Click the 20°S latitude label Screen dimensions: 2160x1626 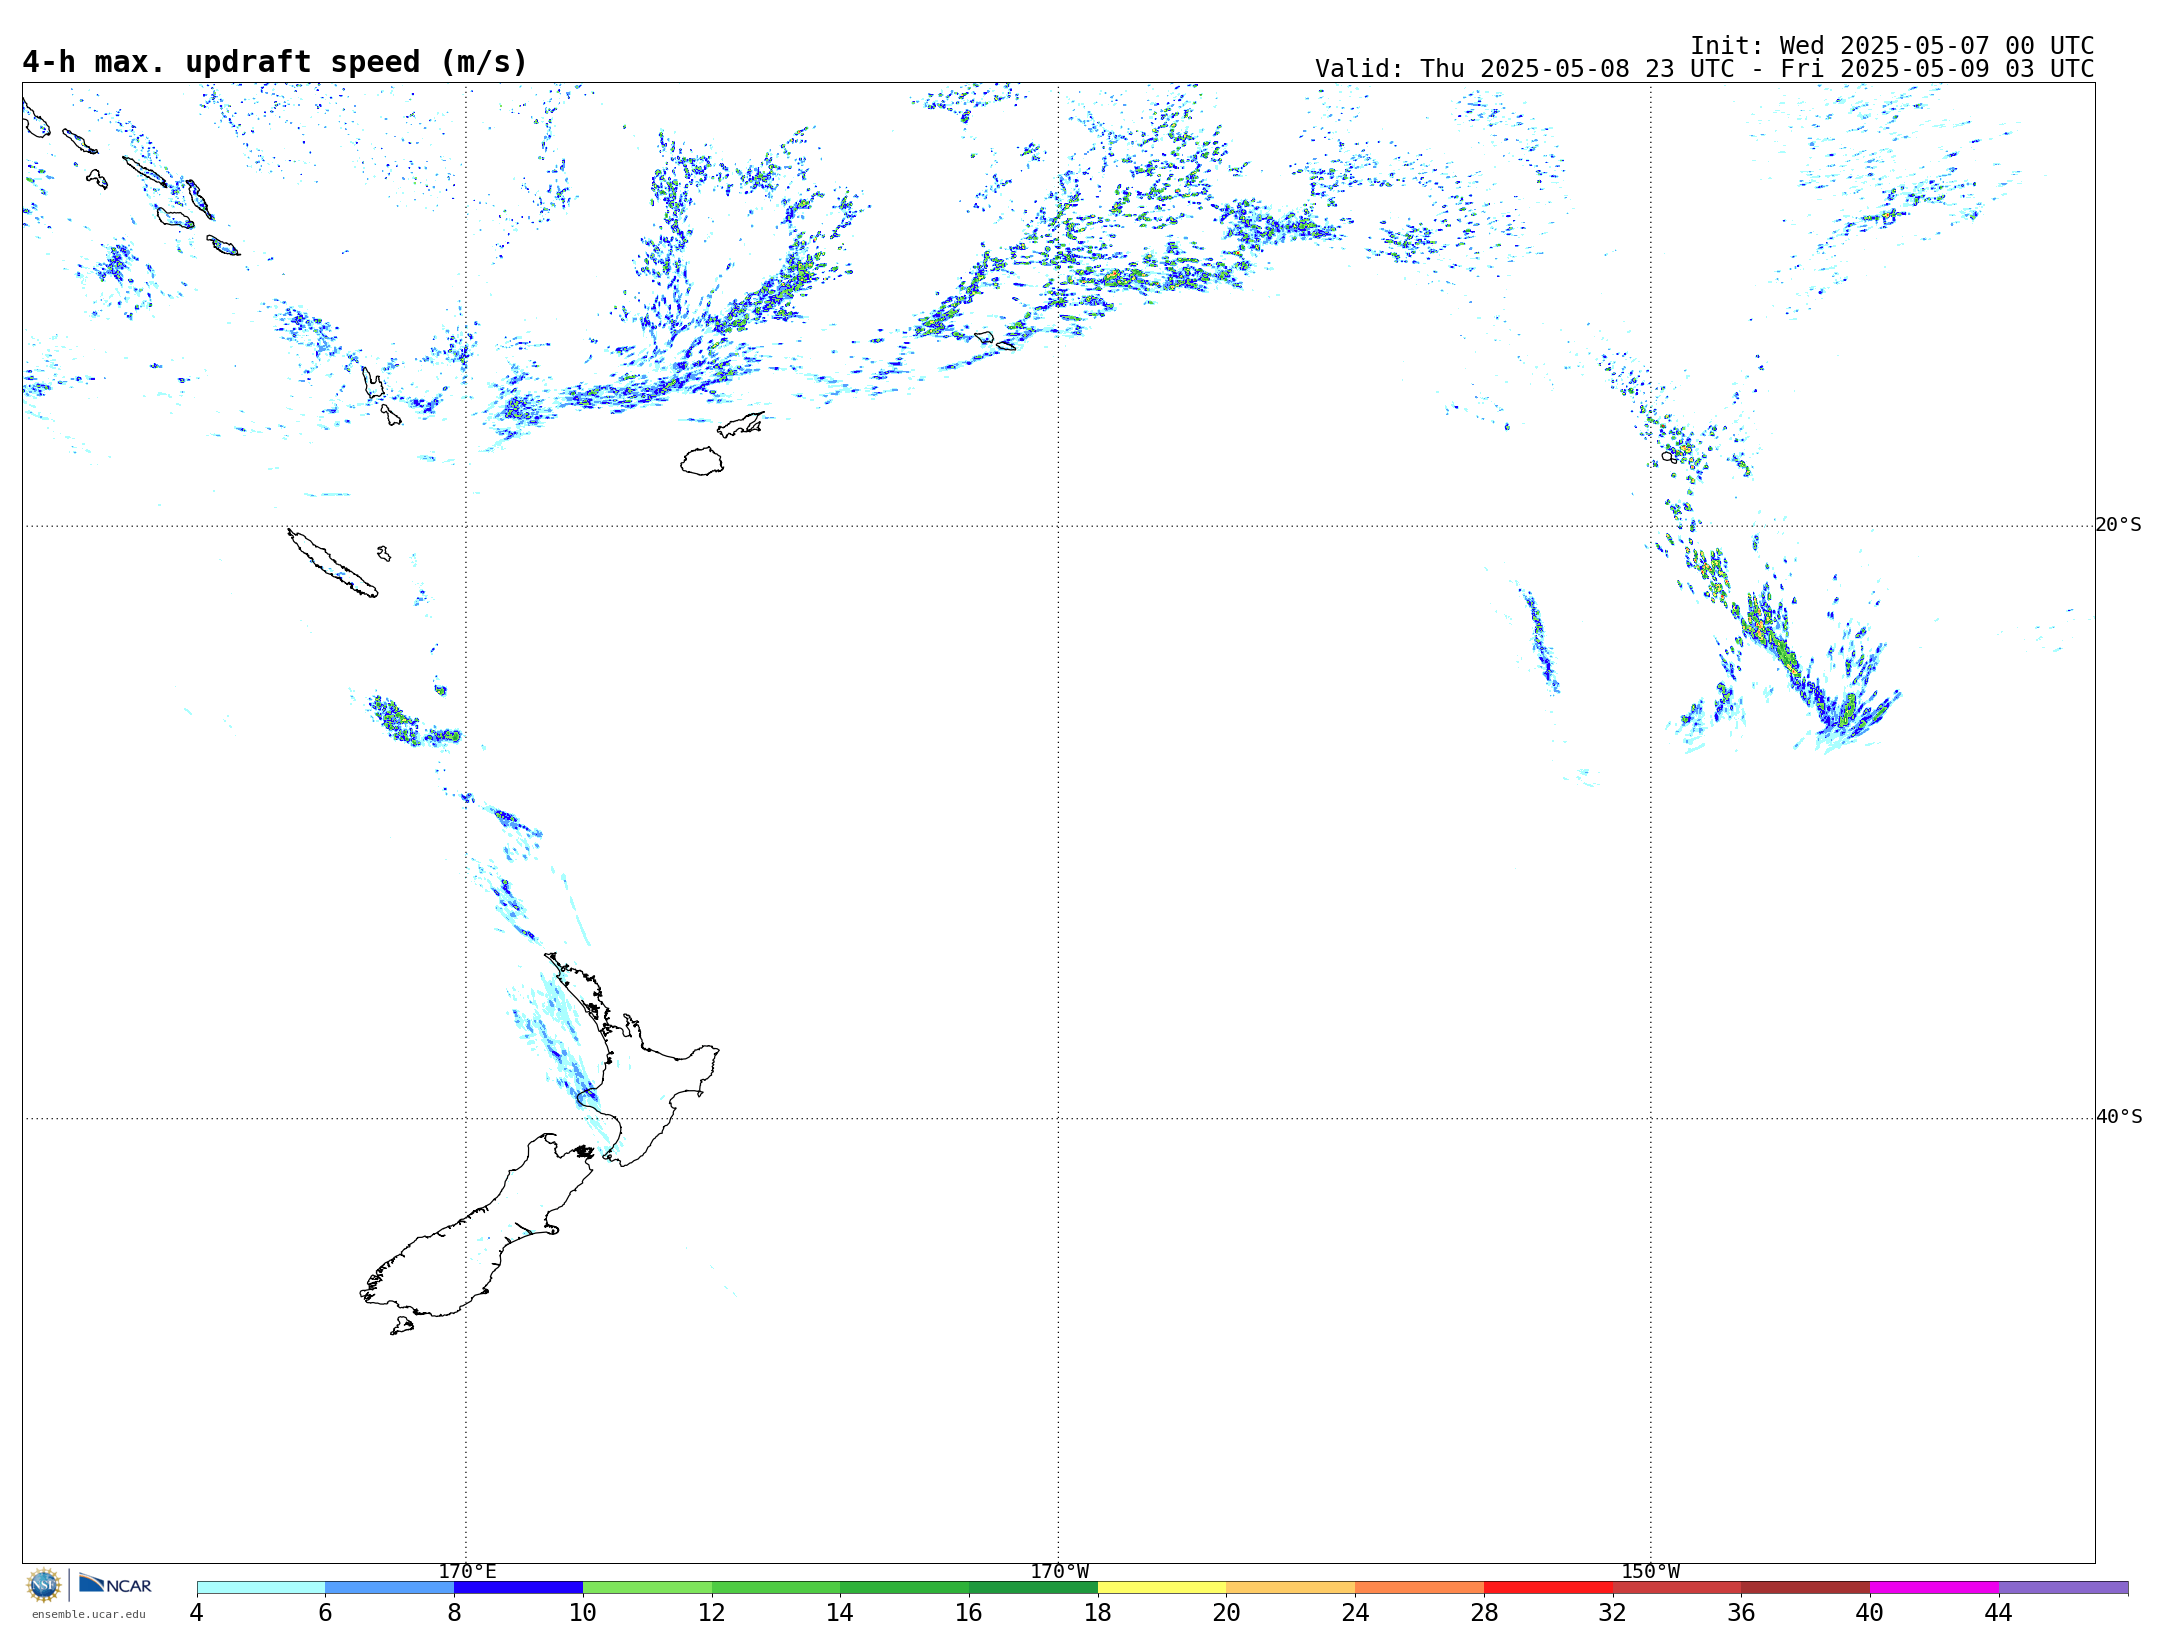click(x=2118, y=525)
